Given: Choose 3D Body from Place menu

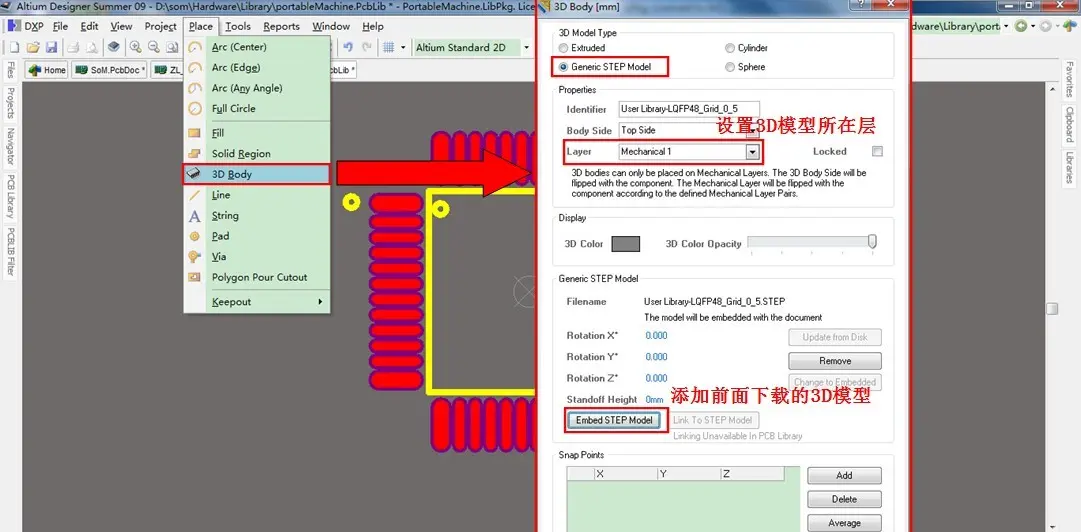Looking at the screenshot, I should 256,174.
